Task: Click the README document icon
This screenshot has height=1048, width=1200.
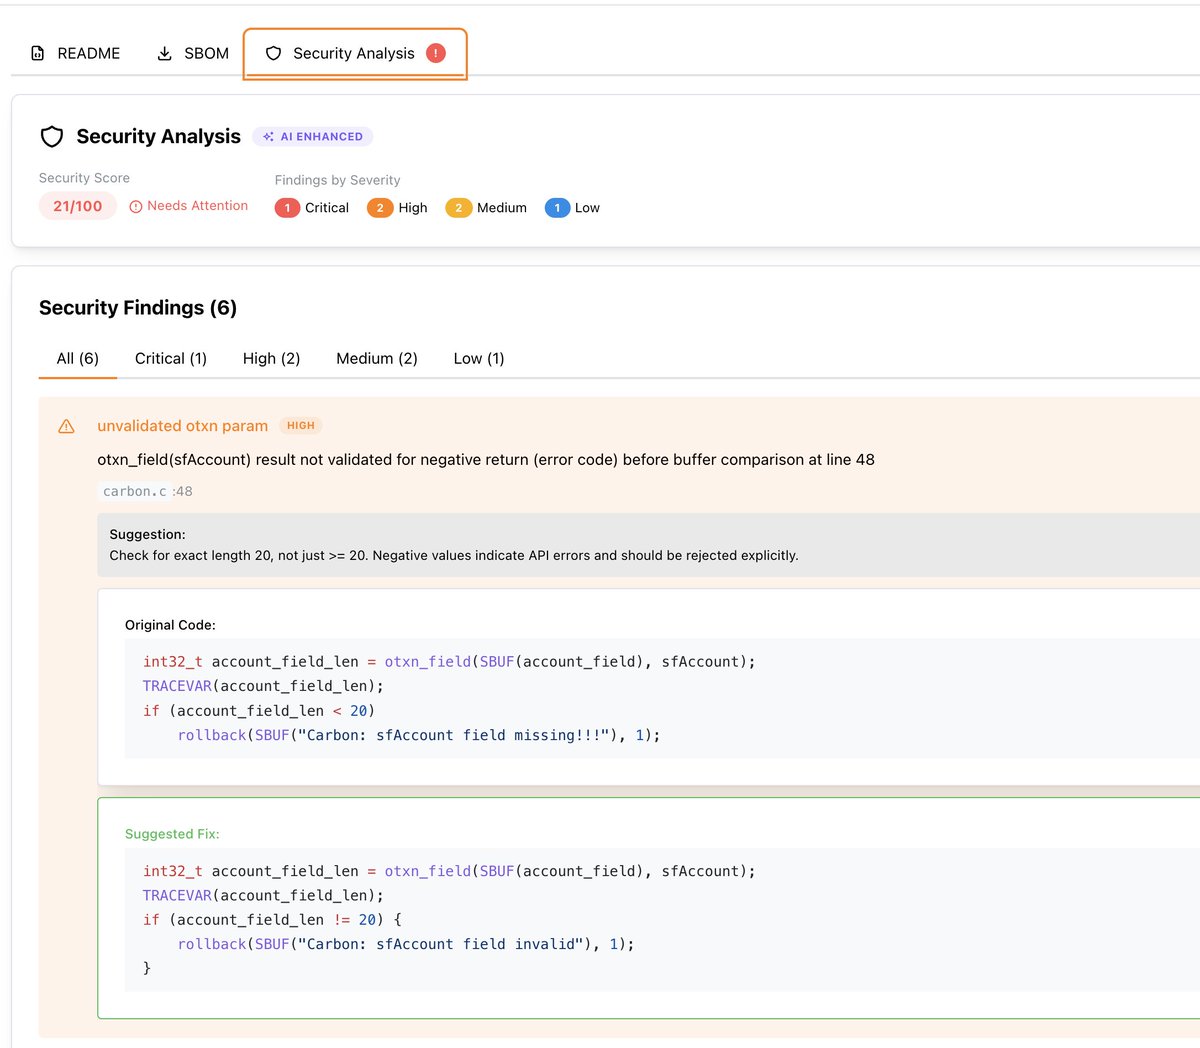Action: [x=38, y=53]
